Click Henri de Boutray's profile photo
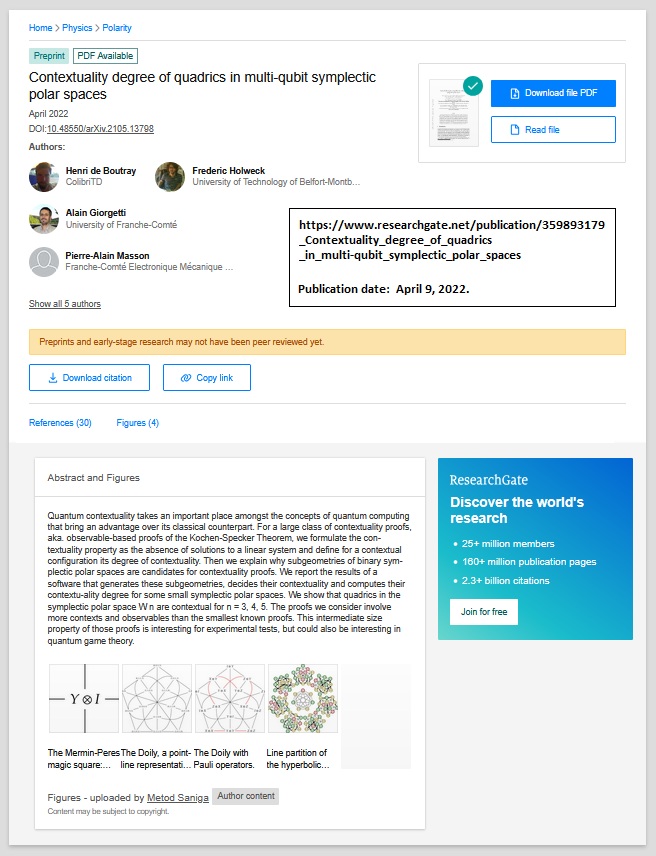656x856 pixels. [44, 177]
